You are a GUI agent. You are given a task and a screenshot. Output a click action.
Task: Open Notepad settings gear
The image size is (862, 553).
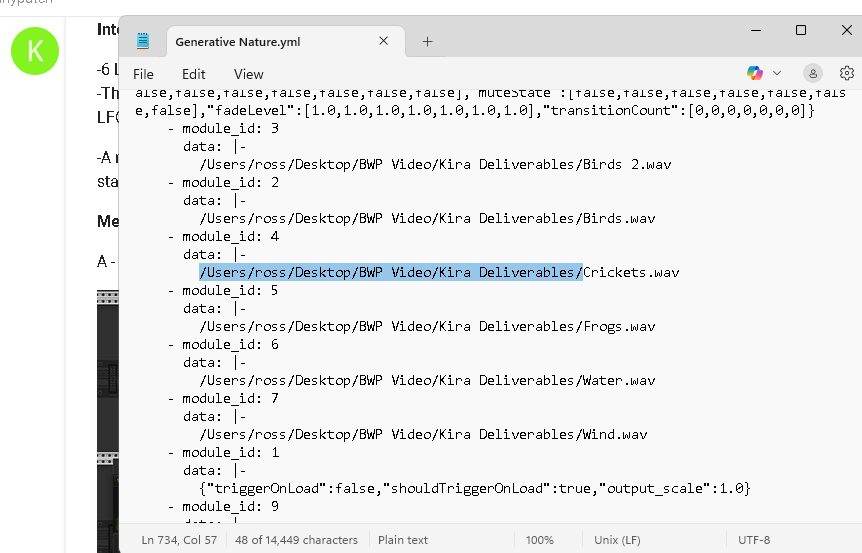tap(846, 73)
